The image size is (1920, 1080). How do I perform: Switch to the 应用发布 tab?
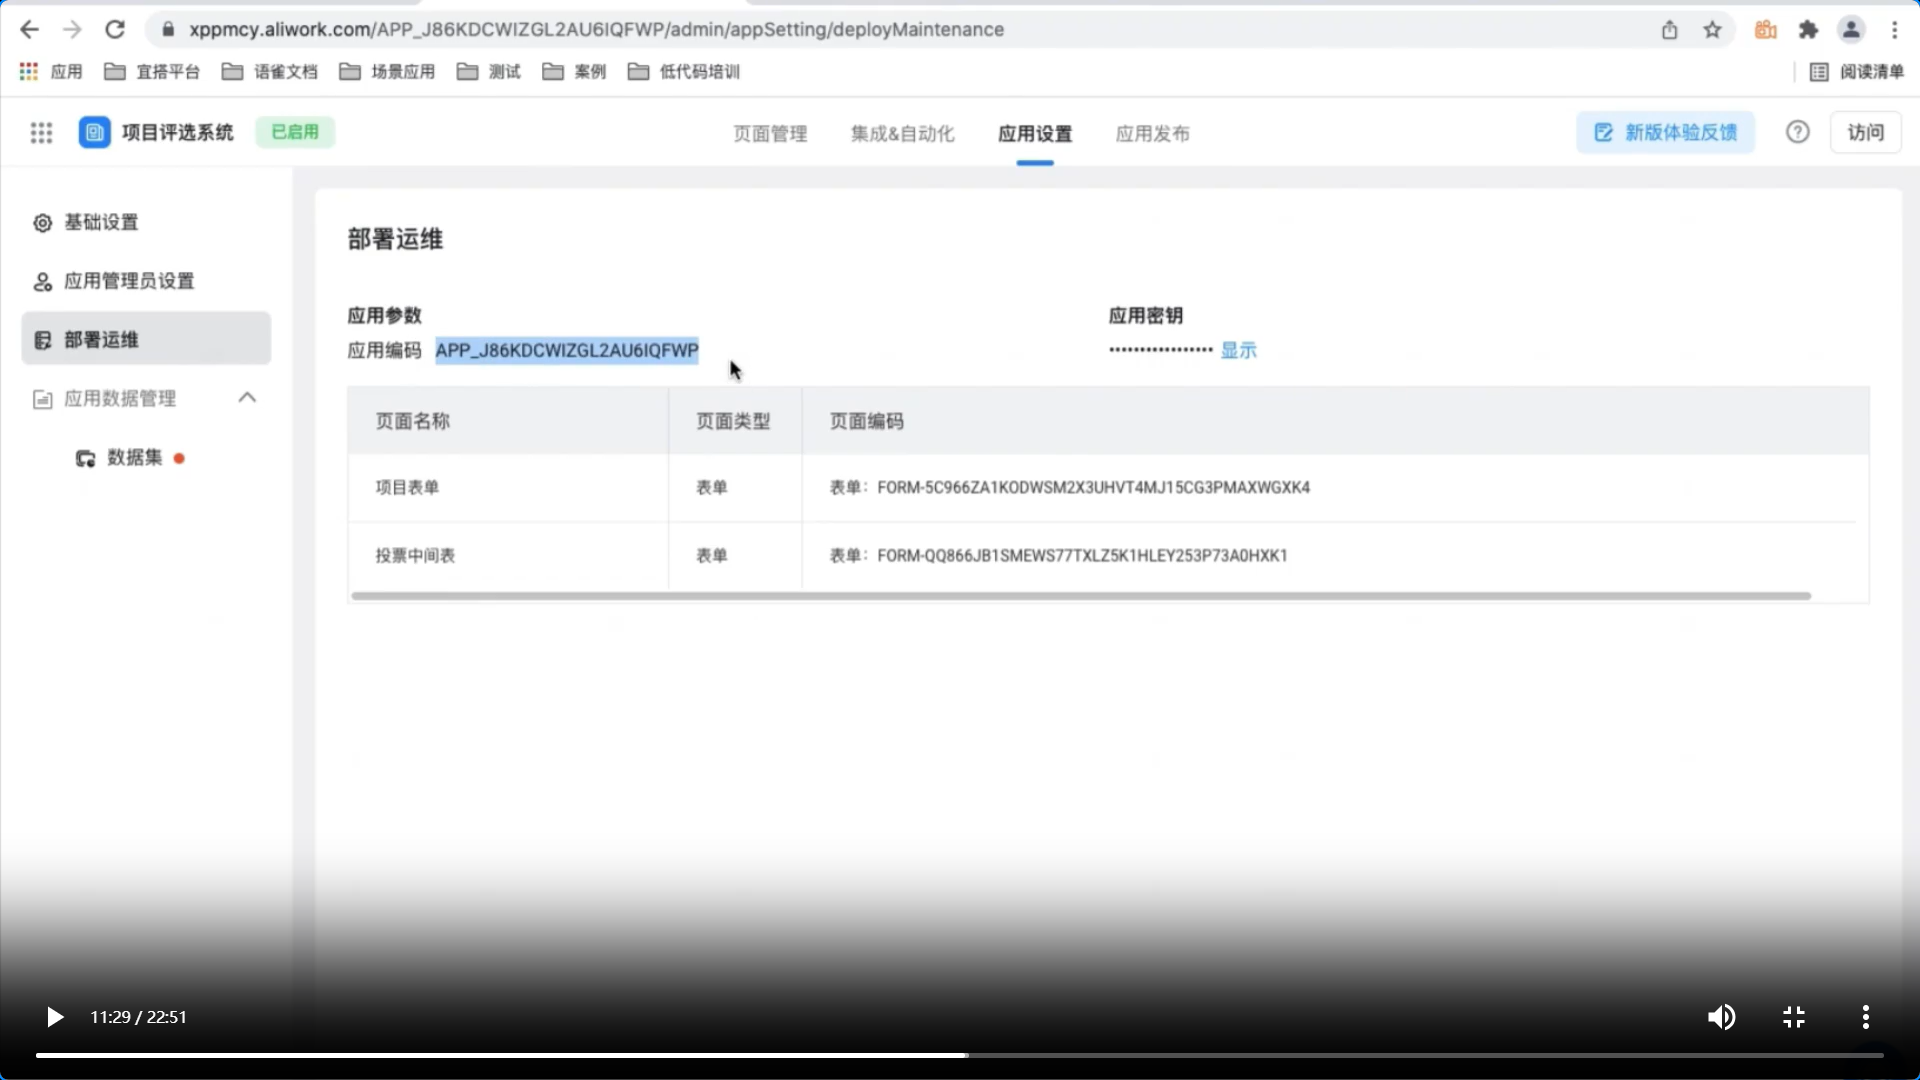click(x=1152, y=134)
